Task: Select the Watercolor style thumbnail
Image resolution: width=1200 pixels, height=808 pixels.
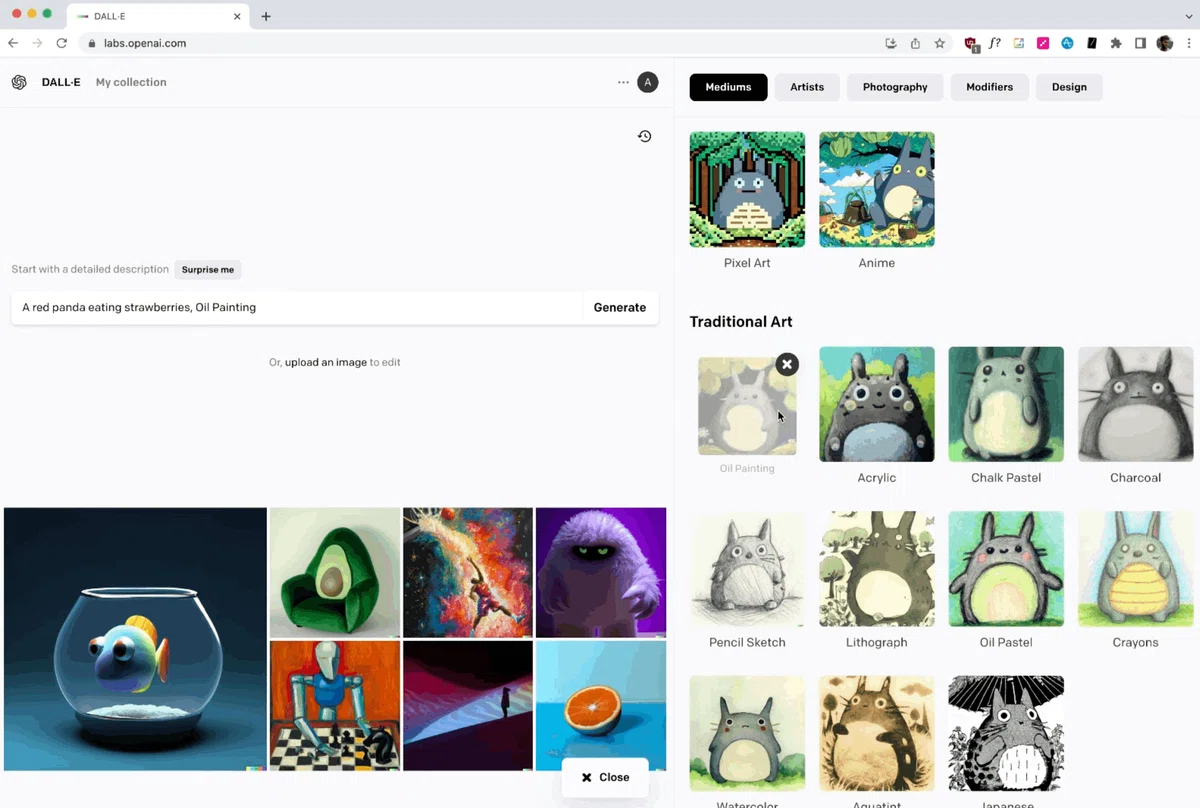Action: (747, 734)
